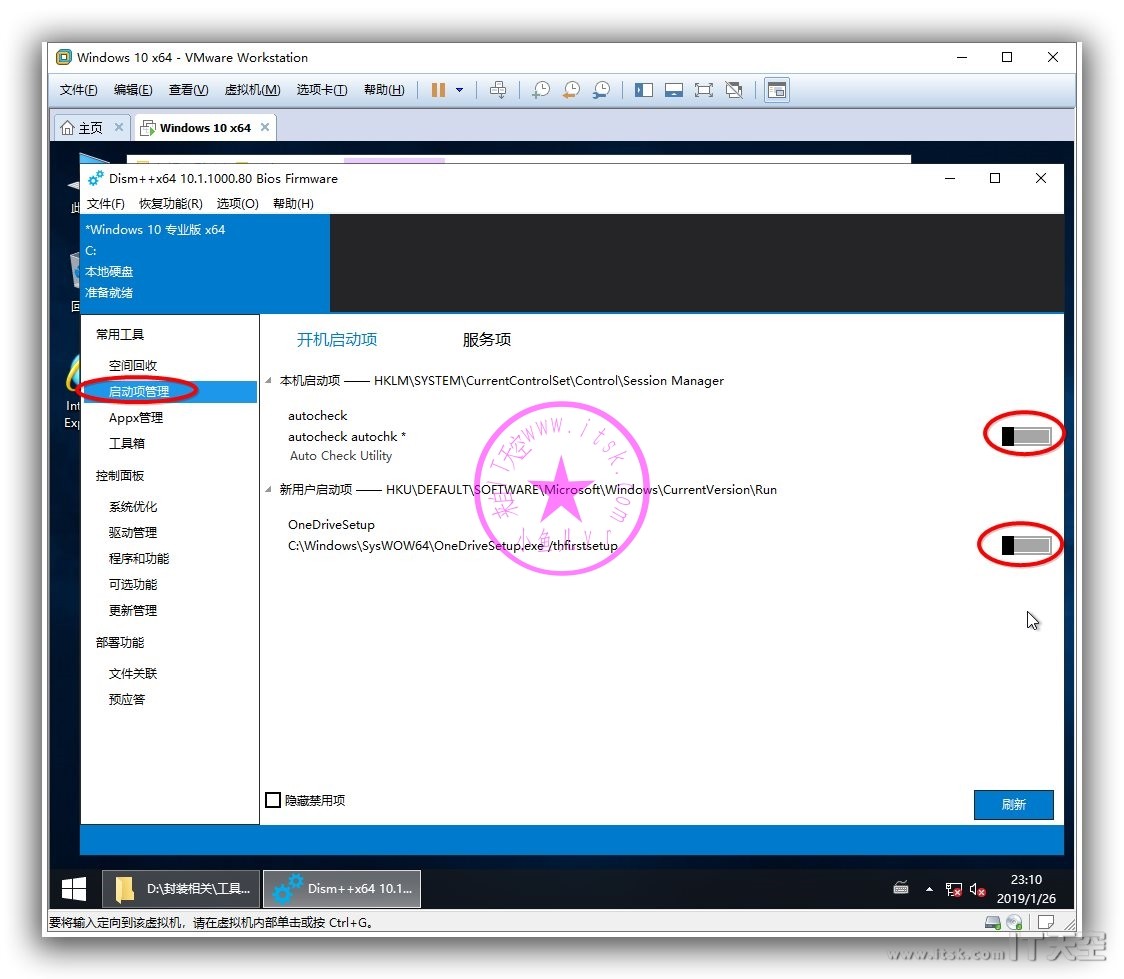Click the console view toolbar icon
Image resolution: width=1124 pixels, height=979 pixels.
(x=777, y=90)
